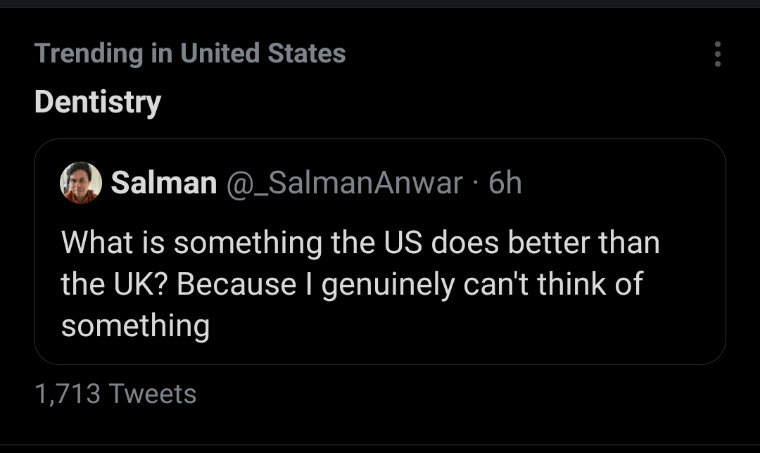This screenshot has width=760, height=453.
Task: Click the word 'Tweets' below the card
Action: pos(152,394)
